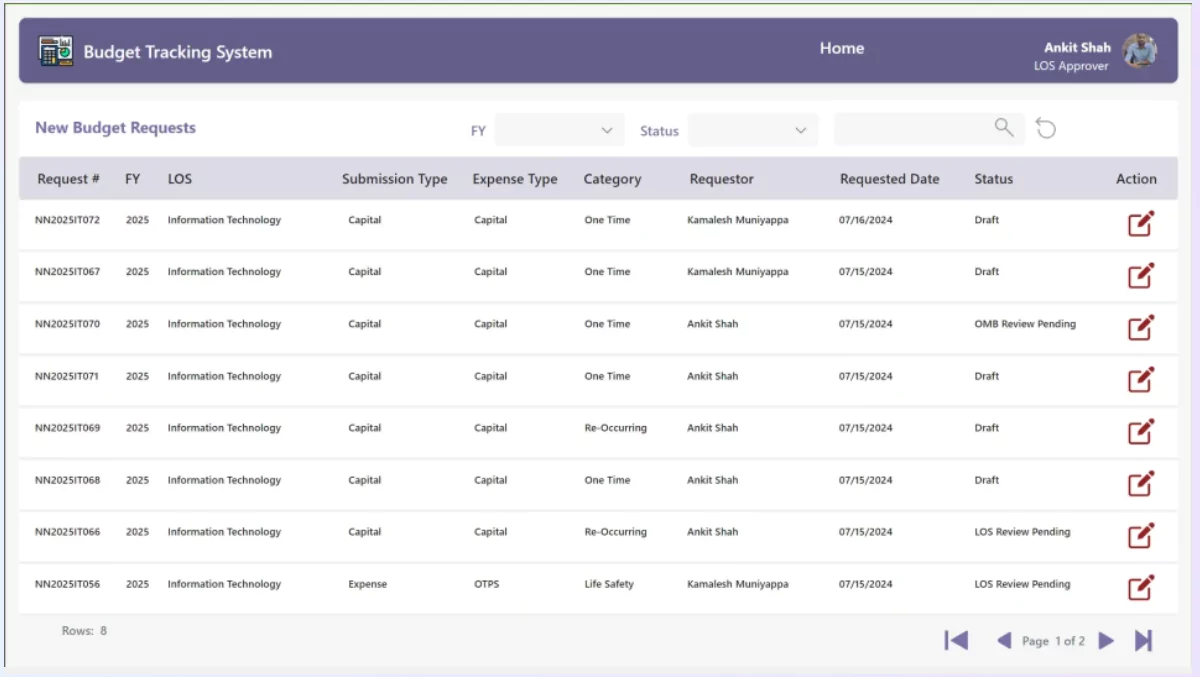Jump to the first page
The image size is (1200, 677).
click(956, 641)
